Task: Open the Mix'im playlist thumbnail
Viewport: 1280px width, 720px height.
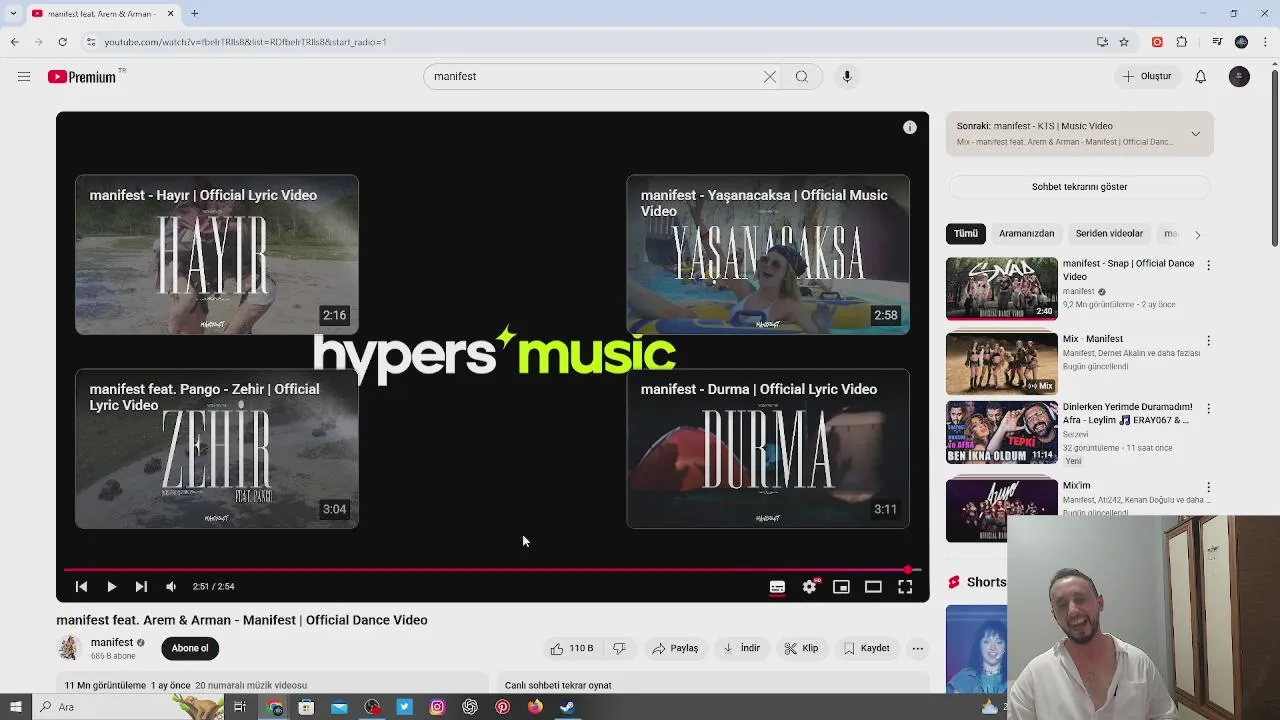Action: click(1002, 510)
